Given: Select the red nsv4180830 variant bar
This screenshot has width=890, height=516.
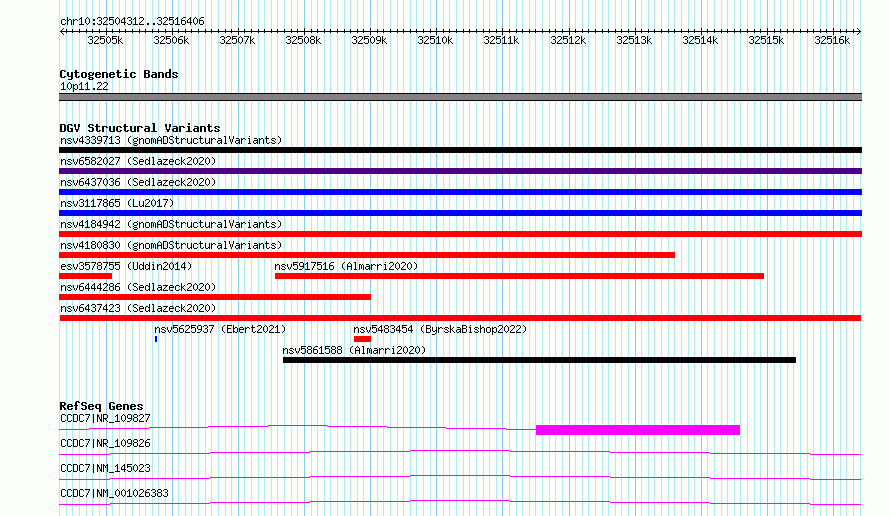Looking at the screenshot, I should [x=367, y=255].
